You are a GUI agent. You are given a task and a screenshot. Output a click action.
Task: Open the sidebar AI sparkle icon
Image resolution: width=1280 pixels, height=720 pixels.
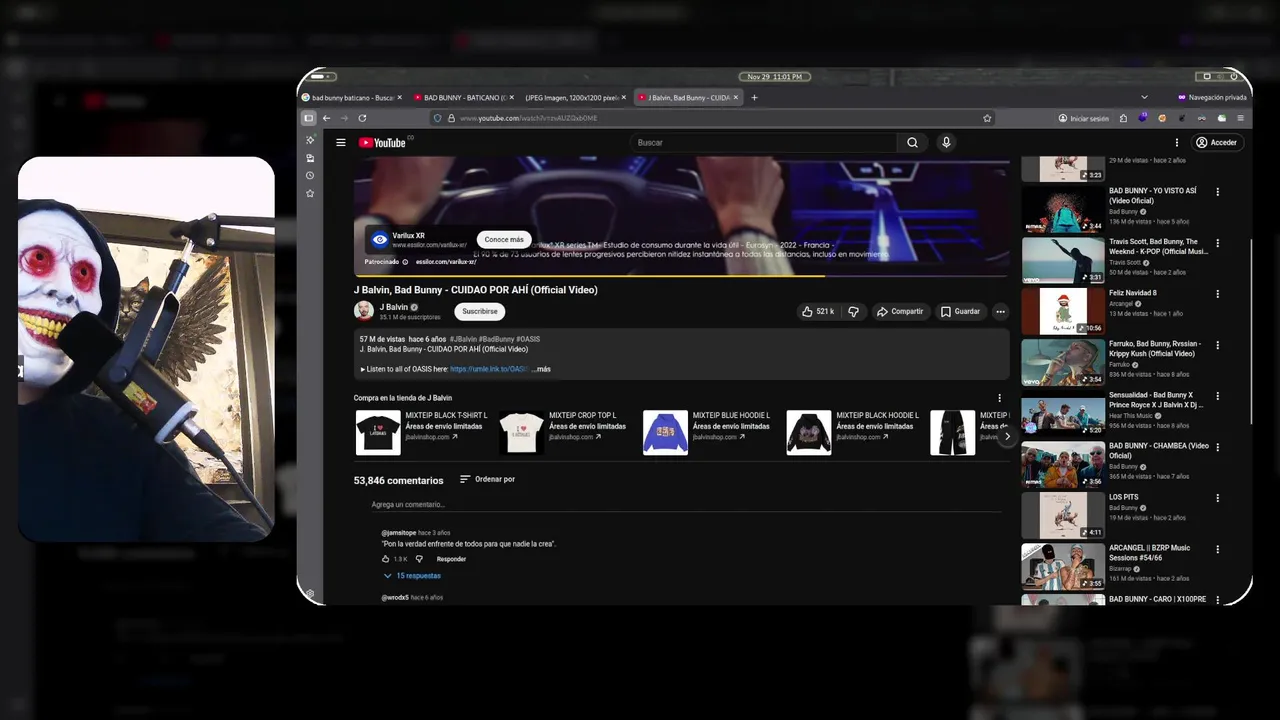310,140
